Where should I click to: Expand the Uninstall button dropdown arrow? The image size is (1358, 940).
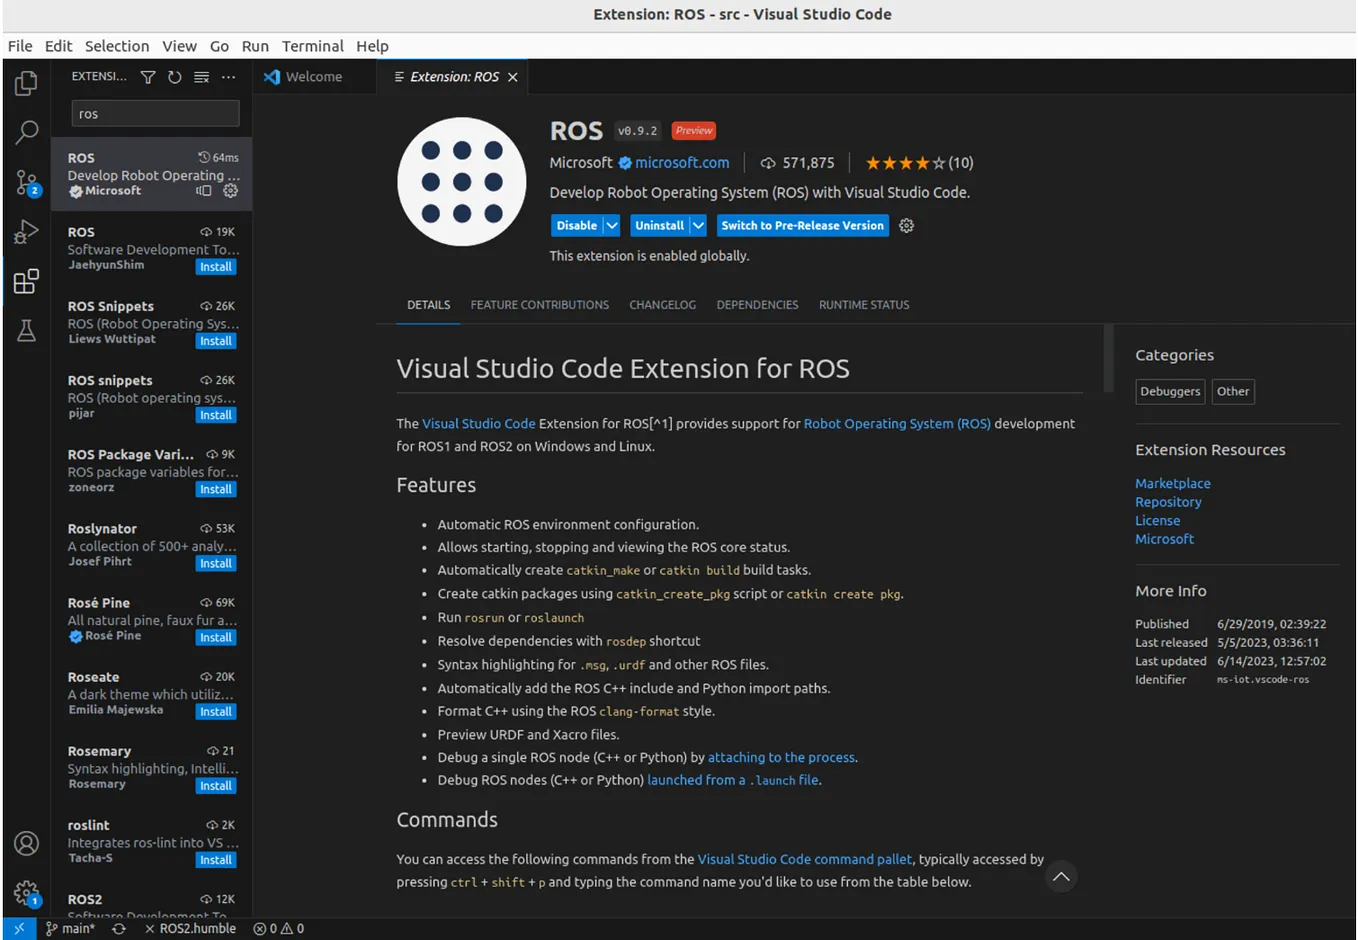pyautogui.click(x=698, y=225)
